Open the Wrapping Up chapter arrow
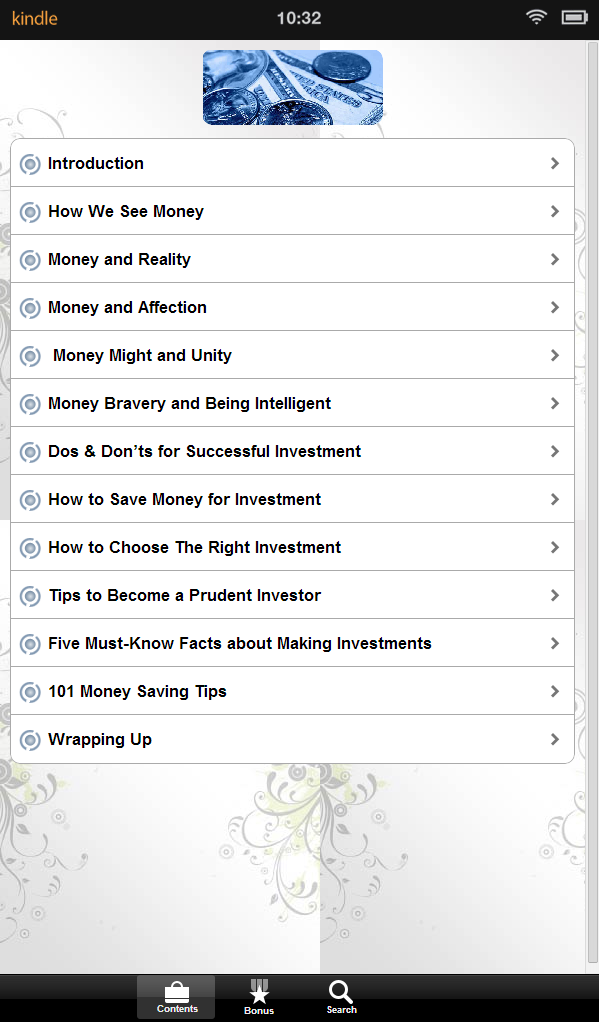Screen dimensions: 600x1024 pos(555,739)
